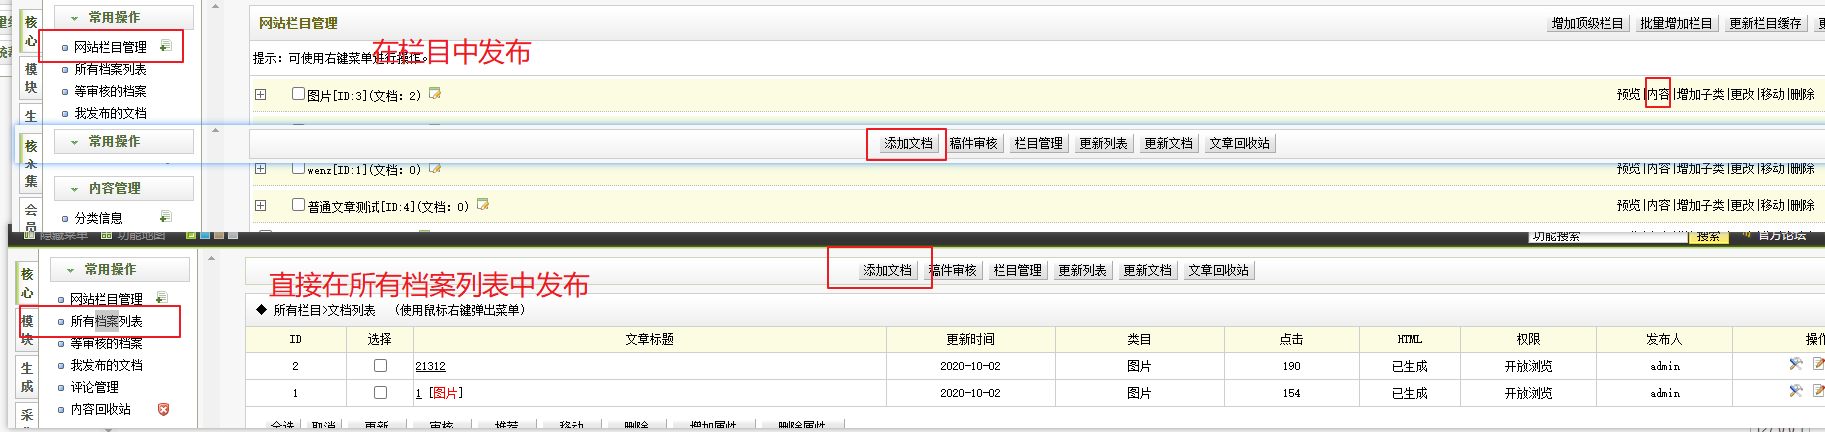Open 内容回收站 in the sidebar
This screenshot has width=1825, height=432.
click(100, 409)
